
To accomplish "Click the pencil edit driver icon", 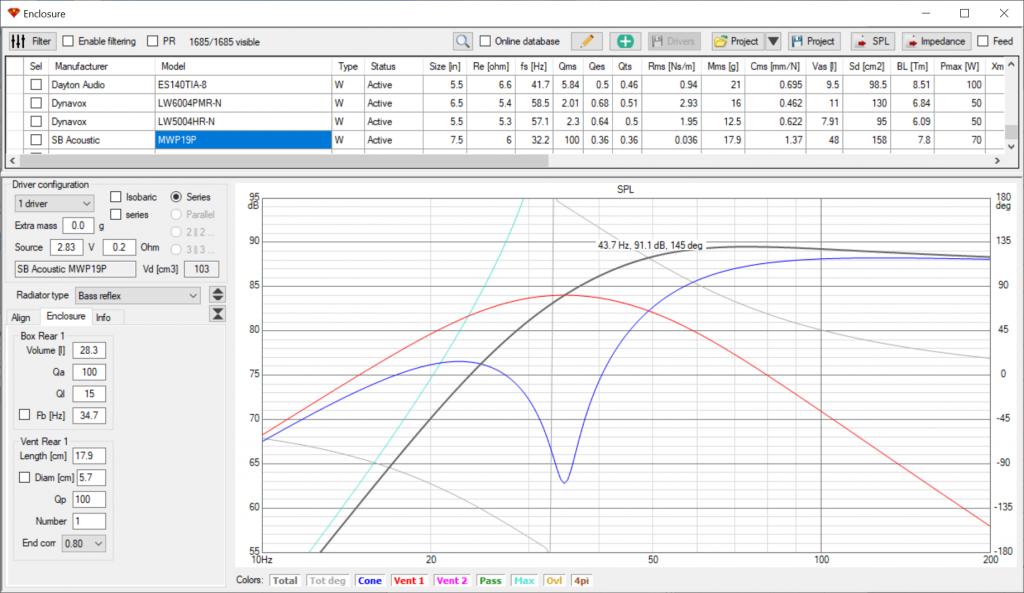I will coord(586,41).
